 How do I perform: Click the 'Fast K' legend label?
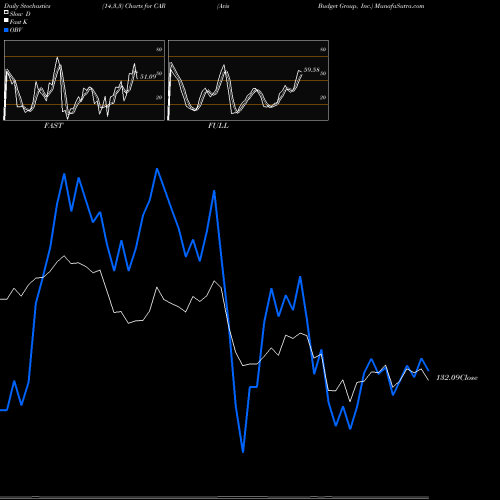pos(19,22)
